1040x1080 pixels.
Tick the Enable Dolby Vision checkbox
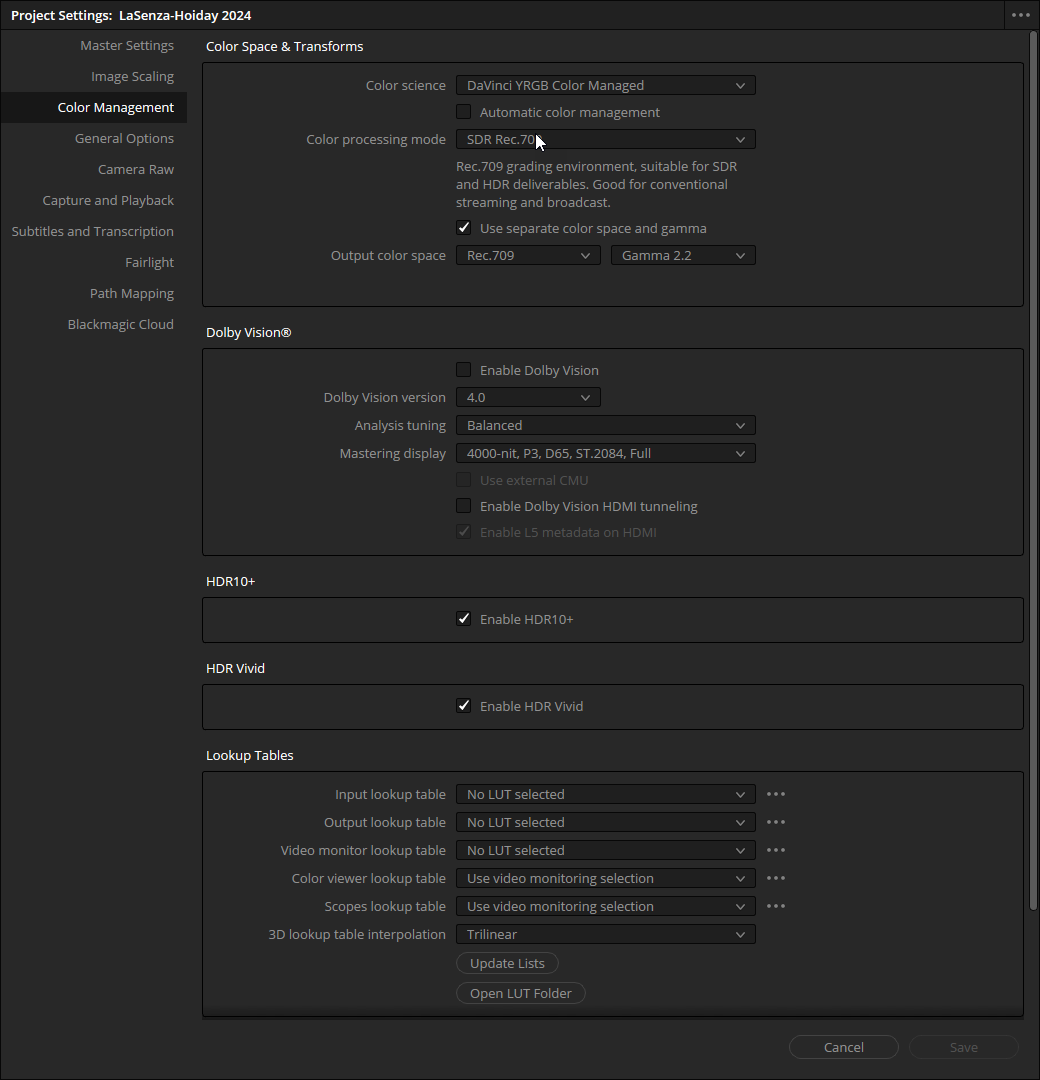click(x=464, y=370)
